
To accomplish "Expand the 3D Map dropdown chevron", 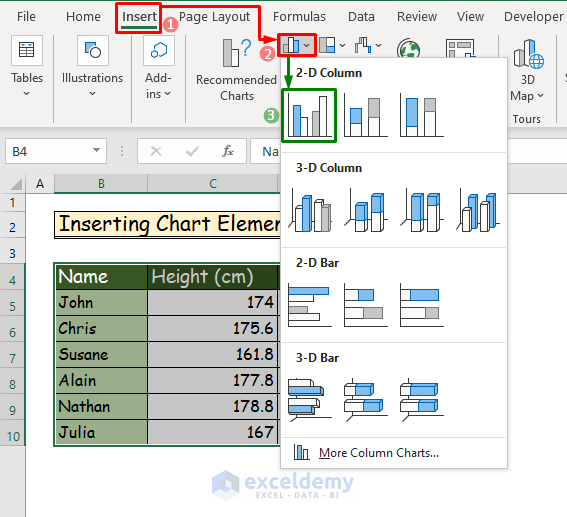I will (x=540, y=96).
